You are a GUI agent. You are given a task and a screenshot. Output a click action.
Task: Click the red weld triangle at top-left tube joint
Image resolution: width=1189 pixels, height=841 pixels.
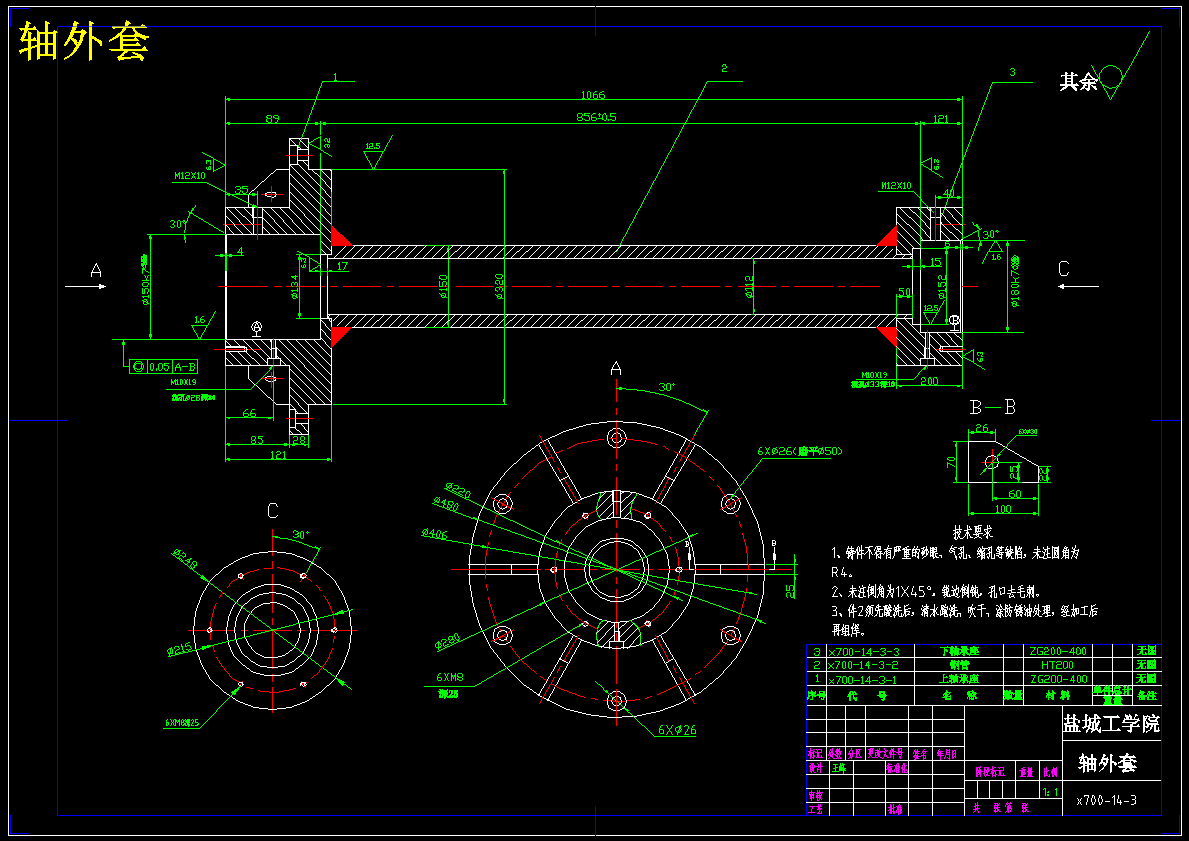[340, 236]
